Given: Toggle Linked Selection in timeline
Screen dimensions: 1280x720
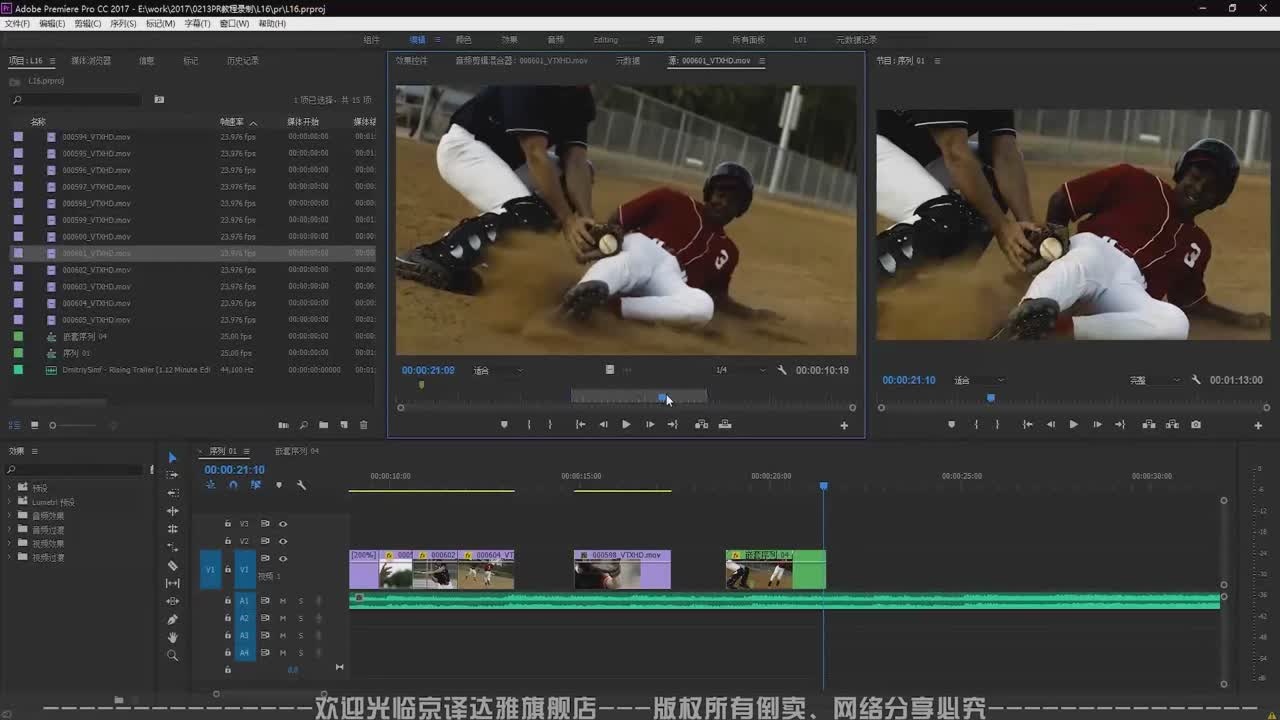Looking at the screenshot, I should point(256,485).
